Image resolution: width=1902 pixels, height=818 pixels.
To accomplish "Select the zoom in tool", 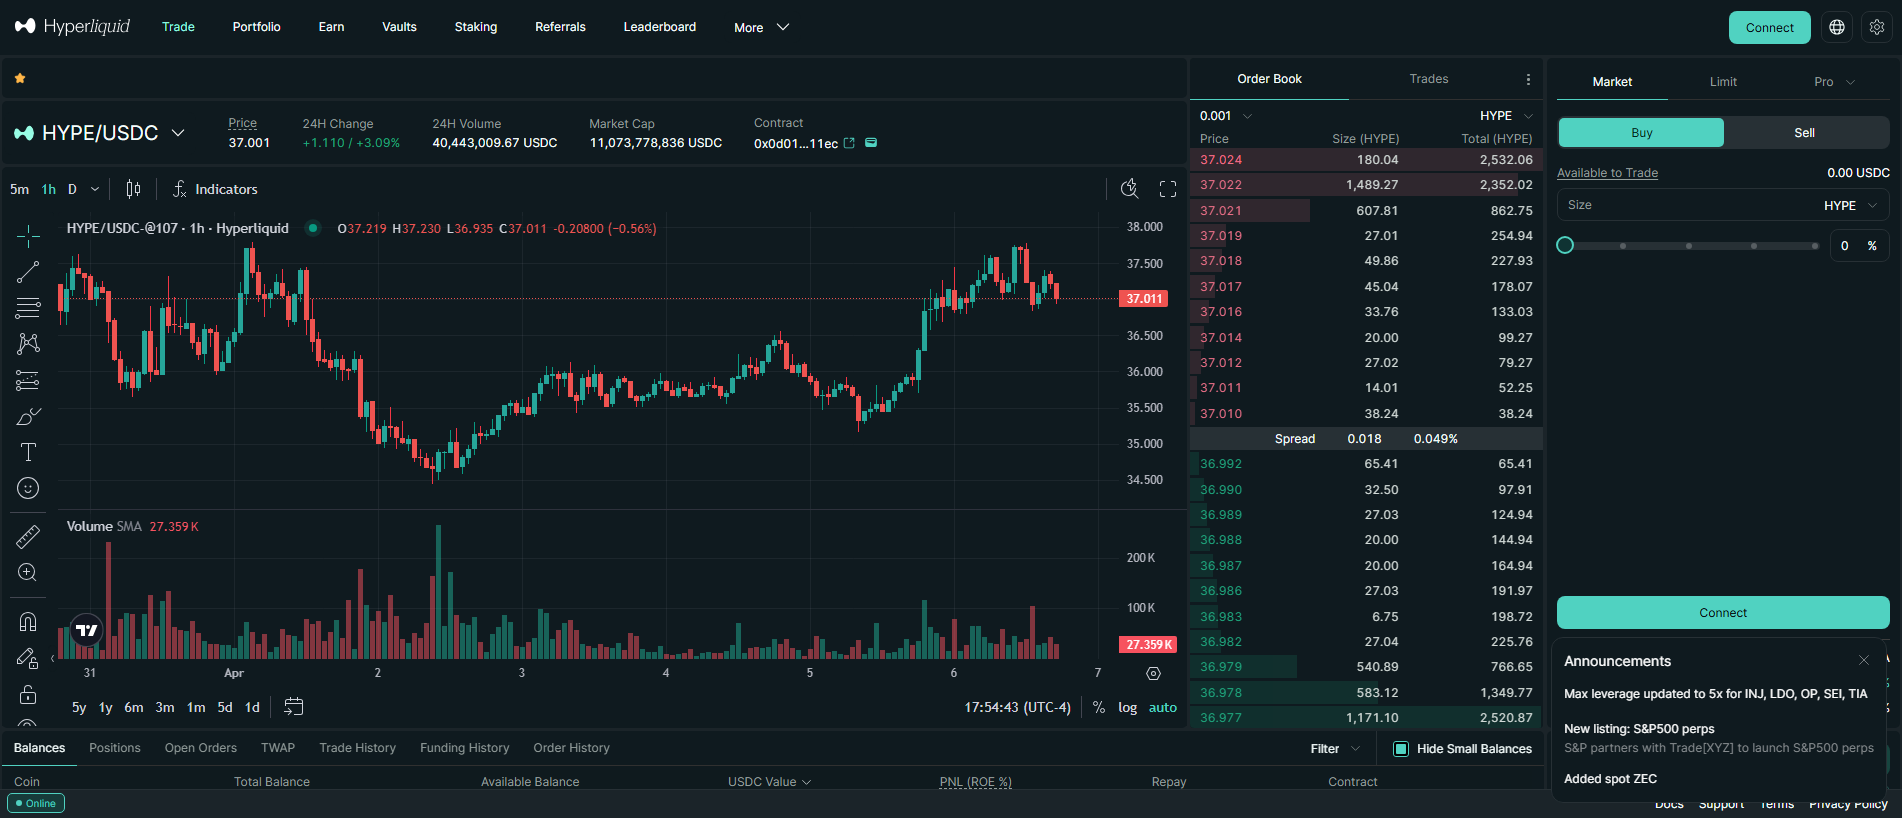I will (x=28, y=573).
